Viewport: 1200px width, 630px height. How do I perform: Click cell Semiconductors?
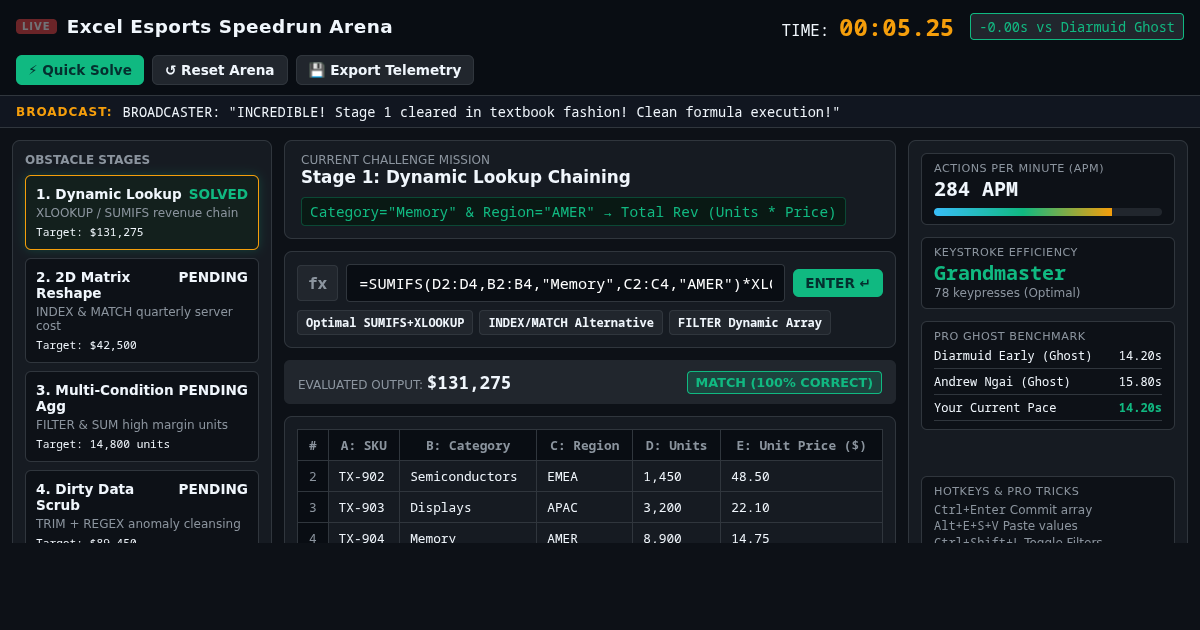click(x=468, y=476)
